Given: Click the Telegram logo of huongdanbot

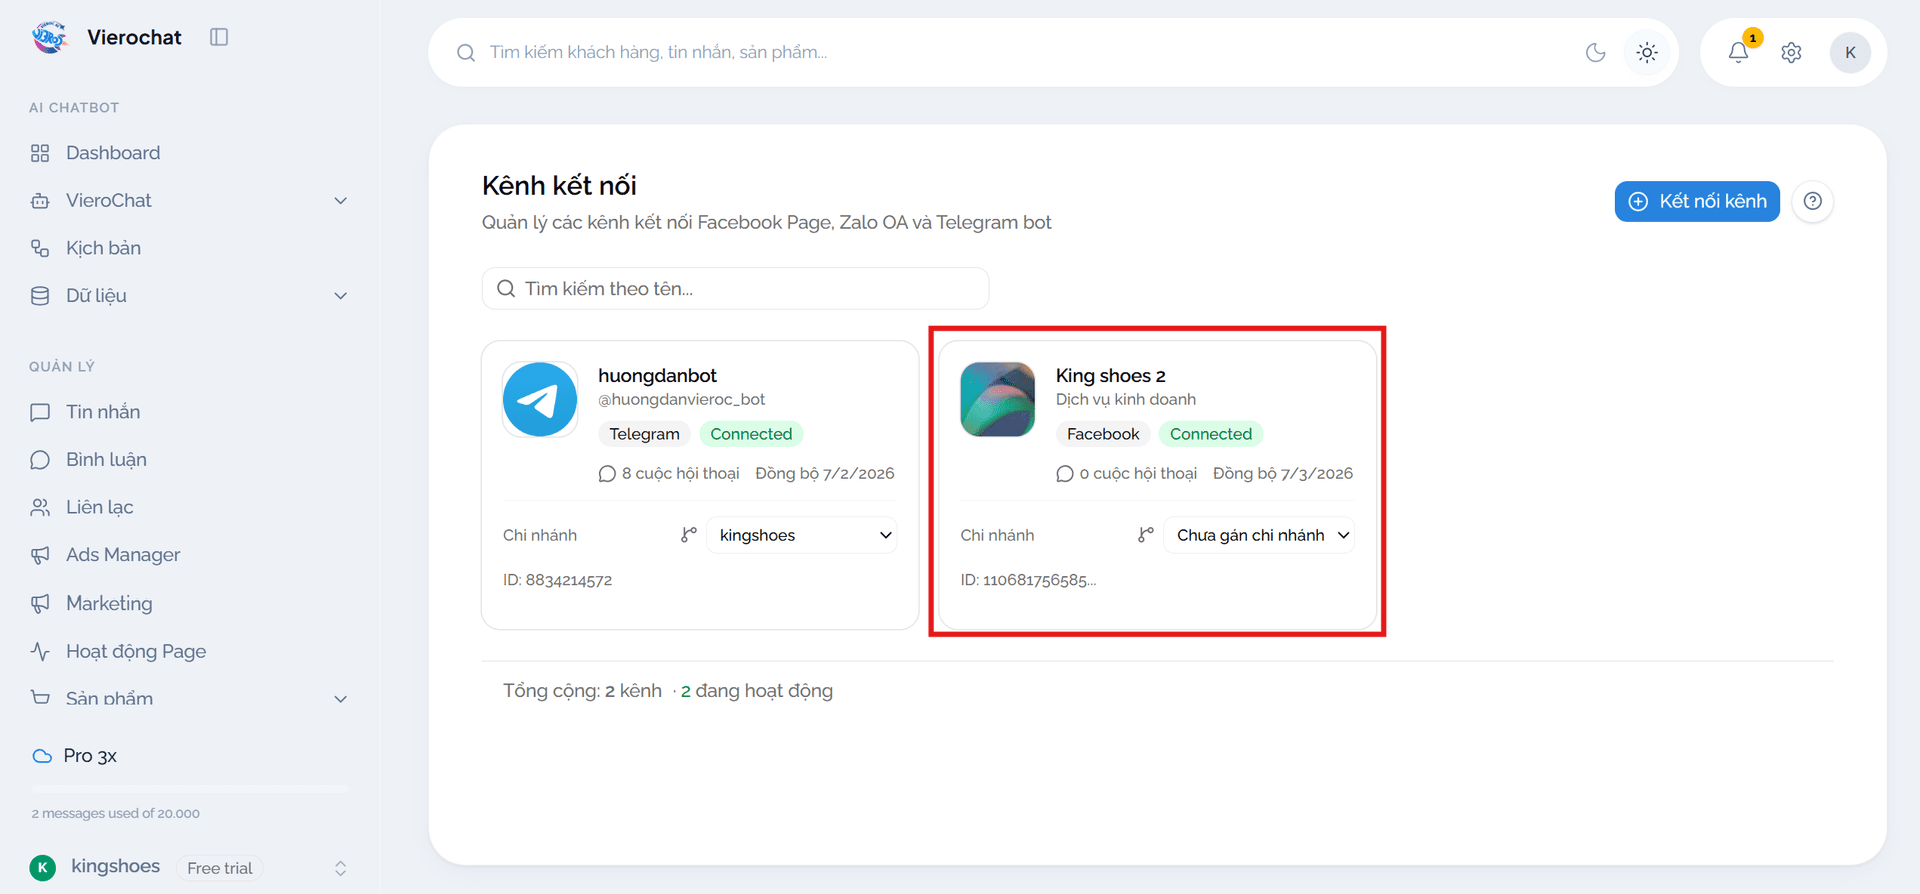Looking at the screenshot, I should coord(540,399).
